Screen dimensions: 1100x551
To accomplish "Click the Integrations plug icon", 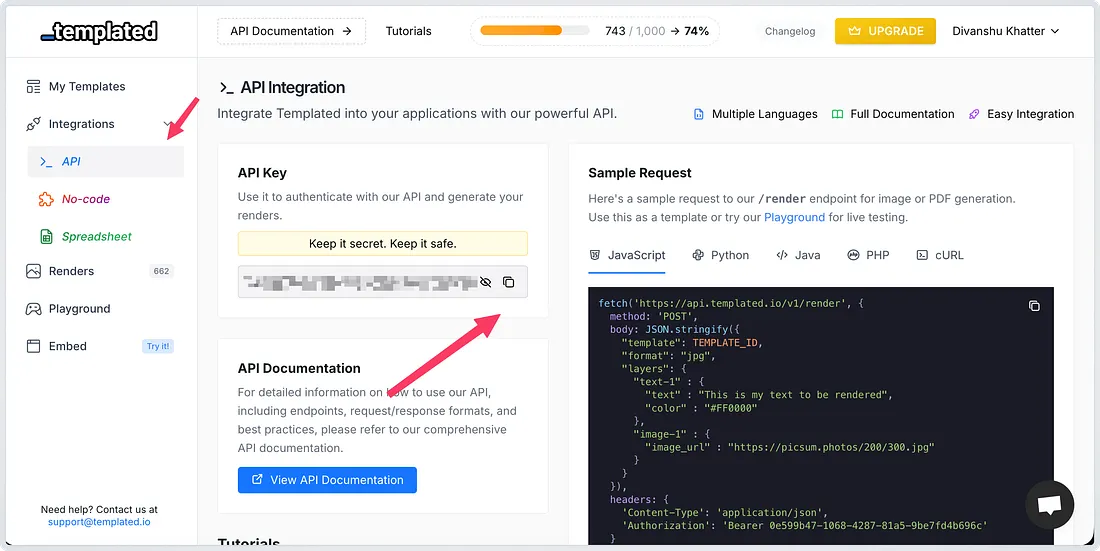I will click(34, 124).
